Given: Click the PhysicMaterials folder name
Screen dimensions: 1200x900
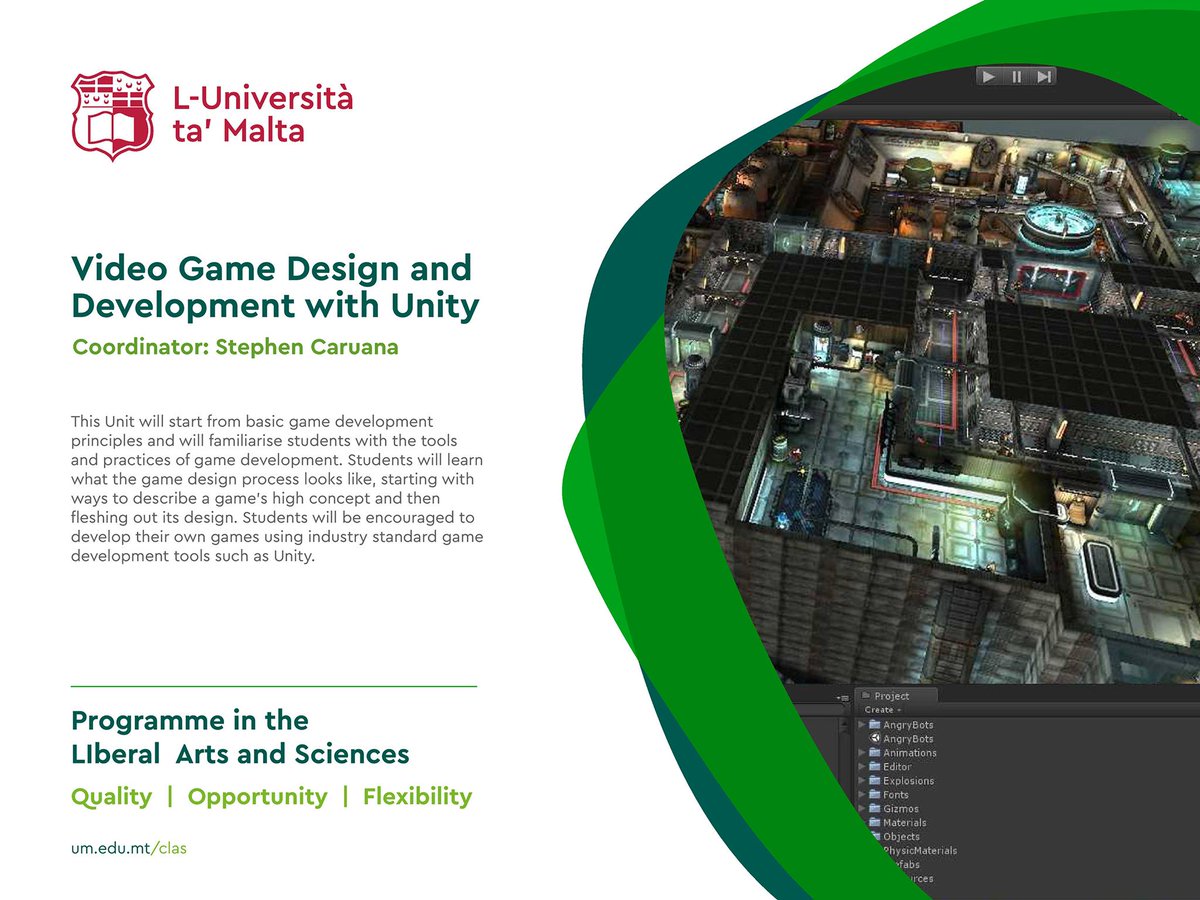Looking at the screenshot, I should click(x=920, y=851).
